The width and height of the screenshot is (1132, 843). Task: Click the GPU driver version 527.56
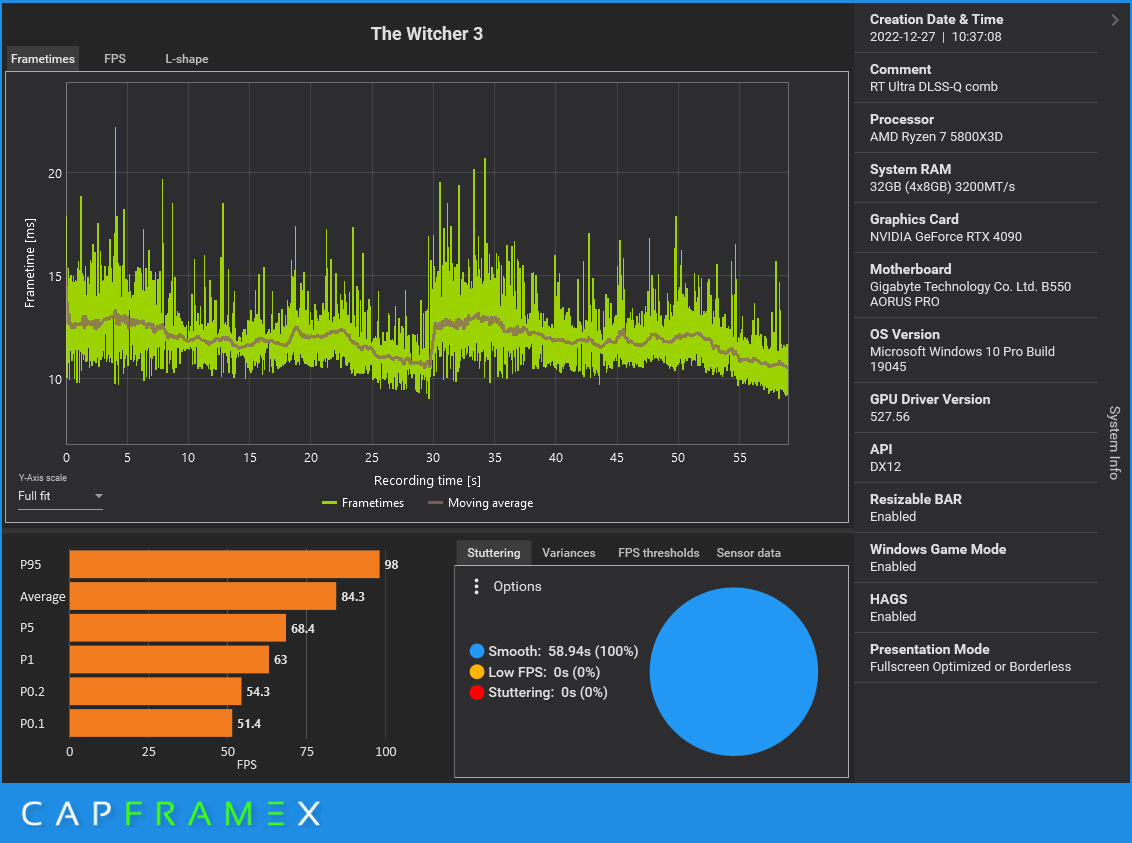(889, 416)
